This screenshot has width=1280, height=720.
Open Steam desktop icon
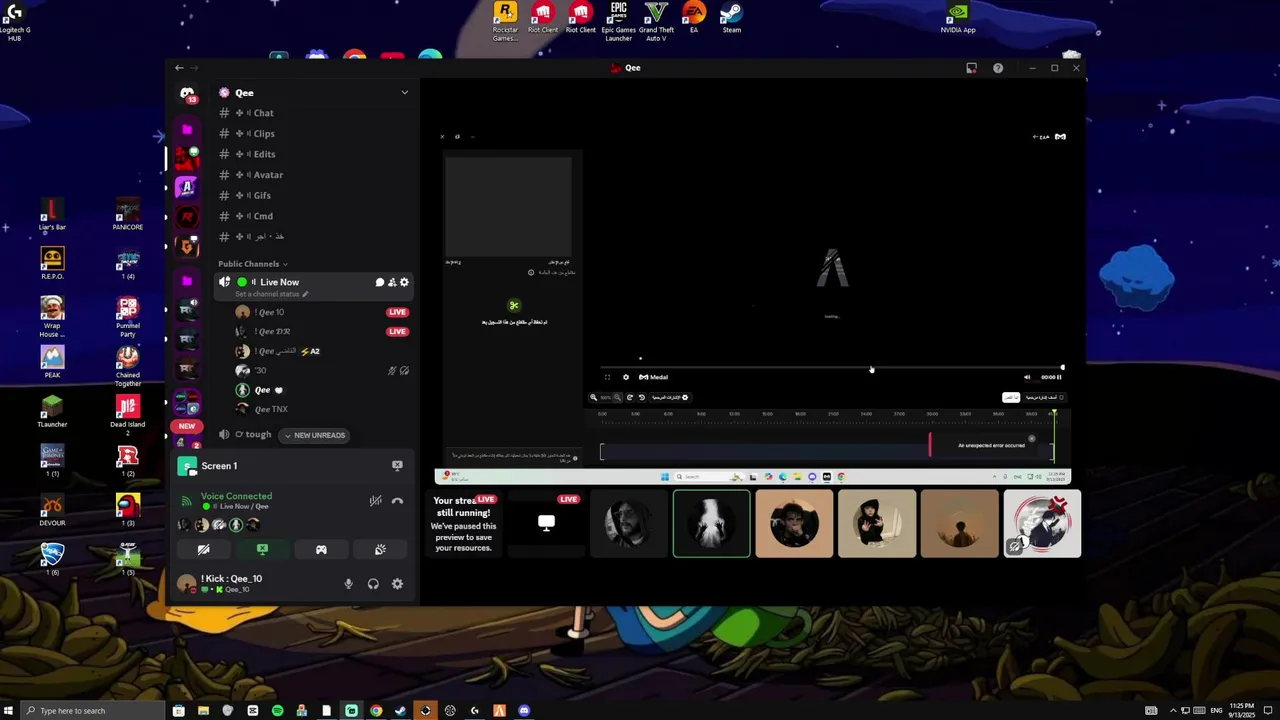coord(732,18)
